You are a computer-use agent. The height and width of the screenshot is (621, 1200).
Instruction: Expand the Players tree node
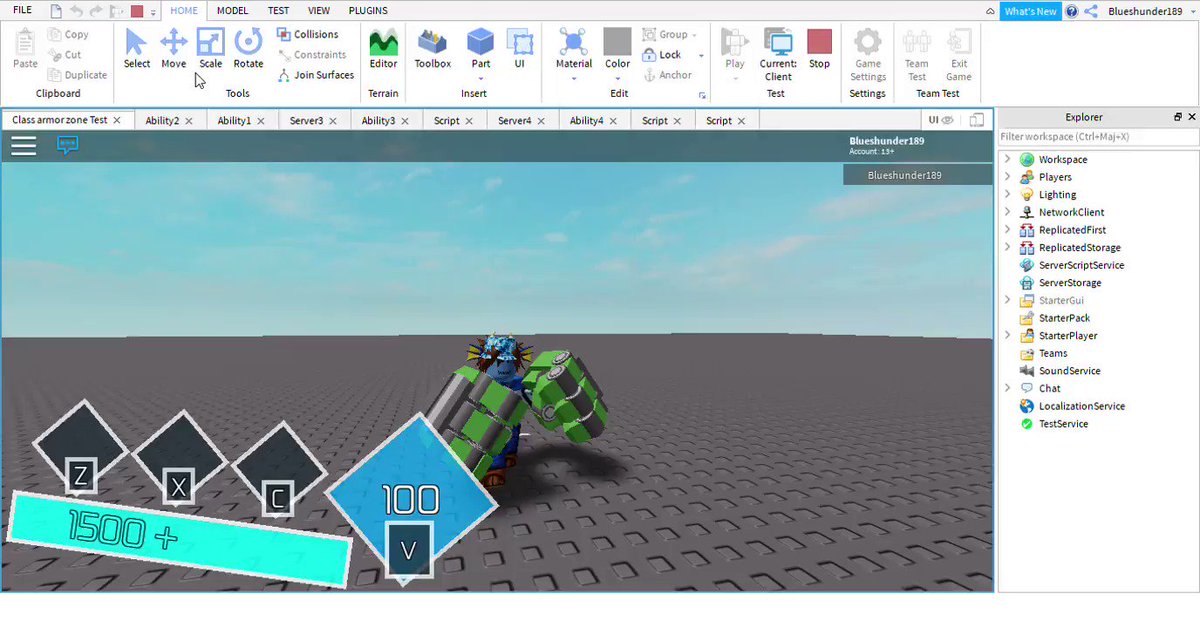(x=1007, y=177)
